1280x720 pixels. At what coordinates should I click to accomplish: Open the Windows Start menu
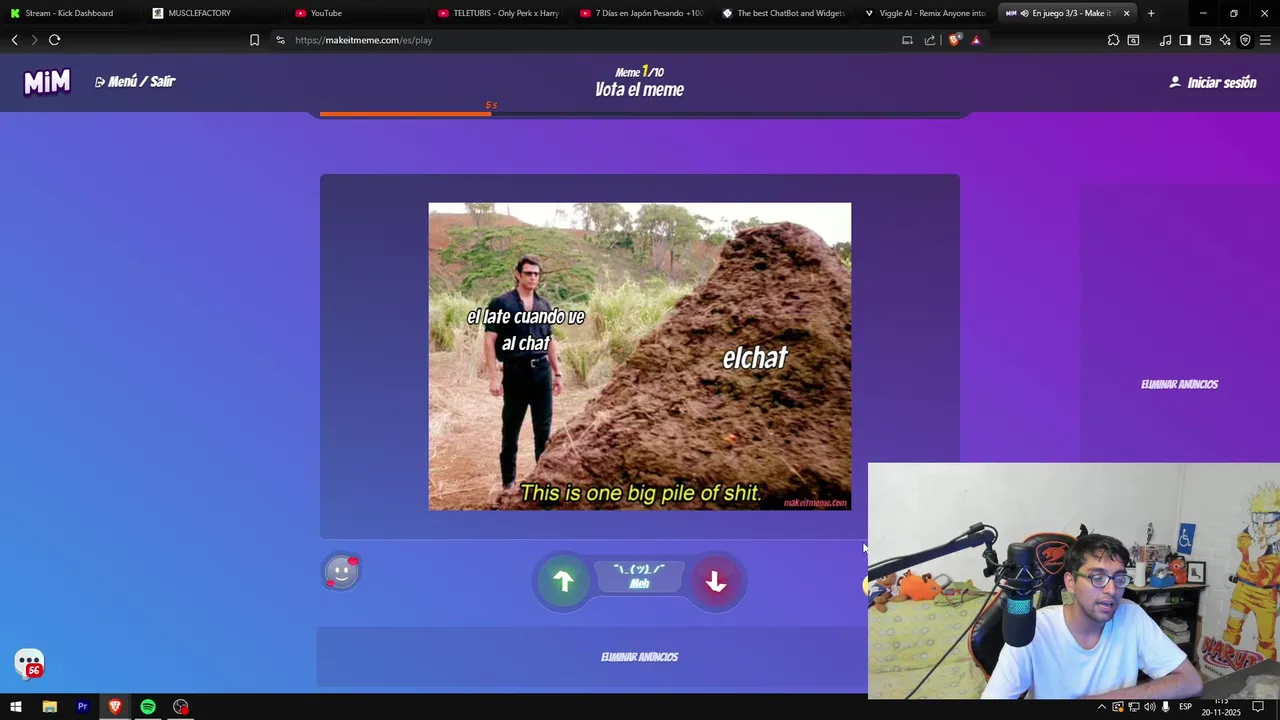16,707
